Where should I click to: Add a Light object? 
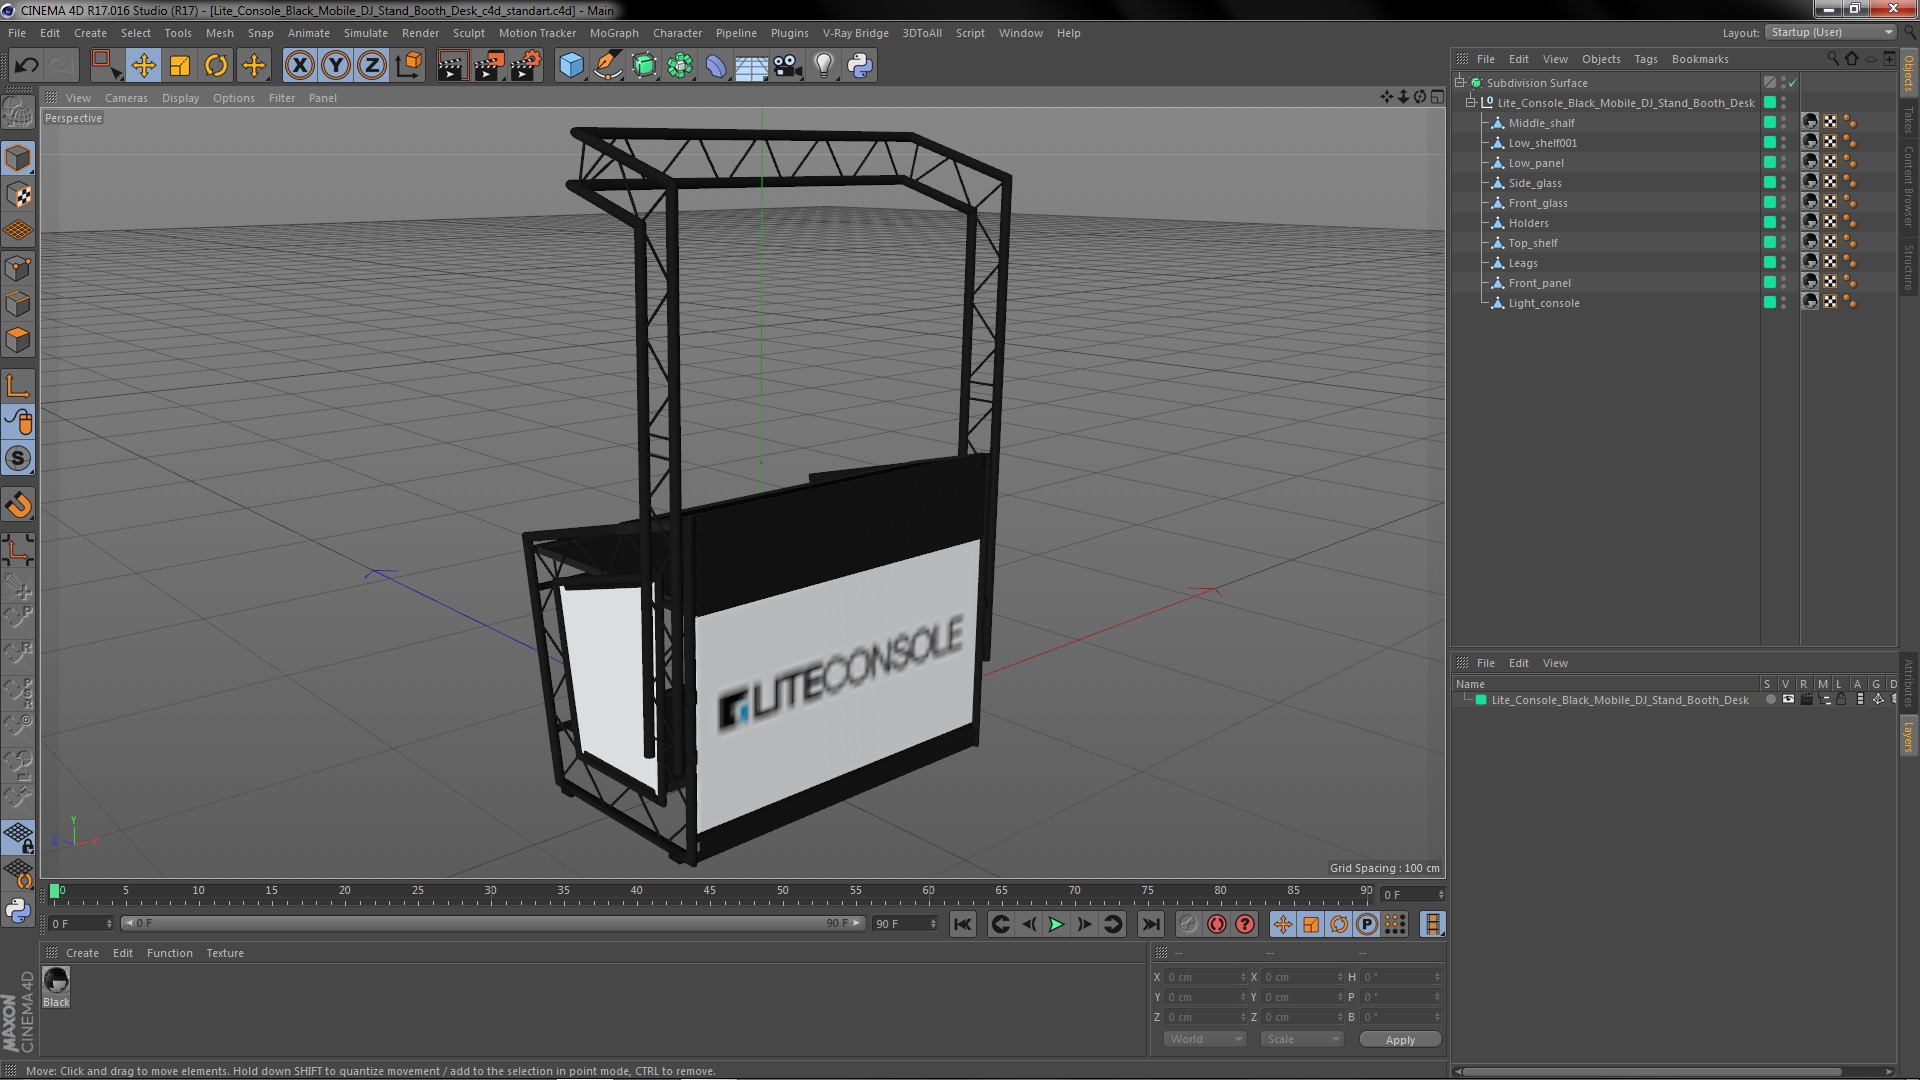click(824, 66)
